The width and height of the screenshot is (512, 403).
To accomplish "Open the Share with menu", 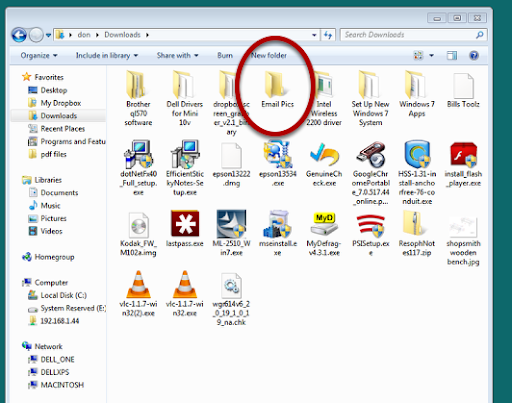I will [x=177, y=55].
